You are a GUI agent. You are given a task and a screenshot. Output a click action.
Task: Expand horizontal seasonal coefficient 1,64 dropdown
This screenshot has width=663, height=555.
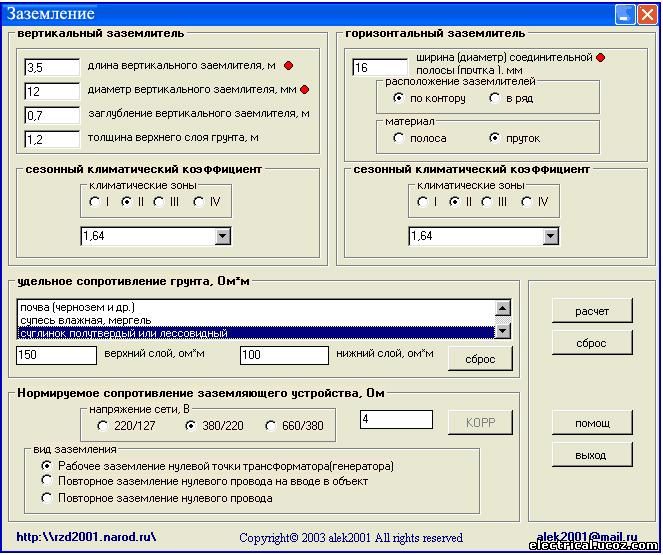pos(549,237)
